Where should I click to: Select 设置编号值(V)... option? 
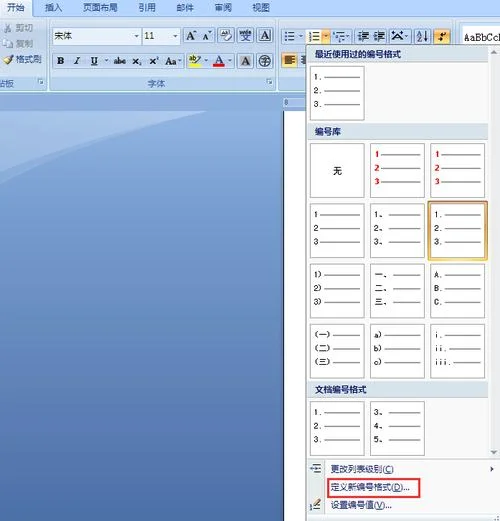(x=361, y=505)
